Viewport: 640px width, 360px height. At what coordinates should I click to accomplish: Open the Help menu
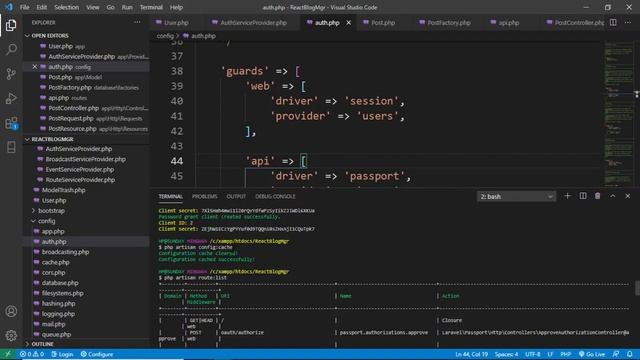pyautogui.click(x=176, y=7)
